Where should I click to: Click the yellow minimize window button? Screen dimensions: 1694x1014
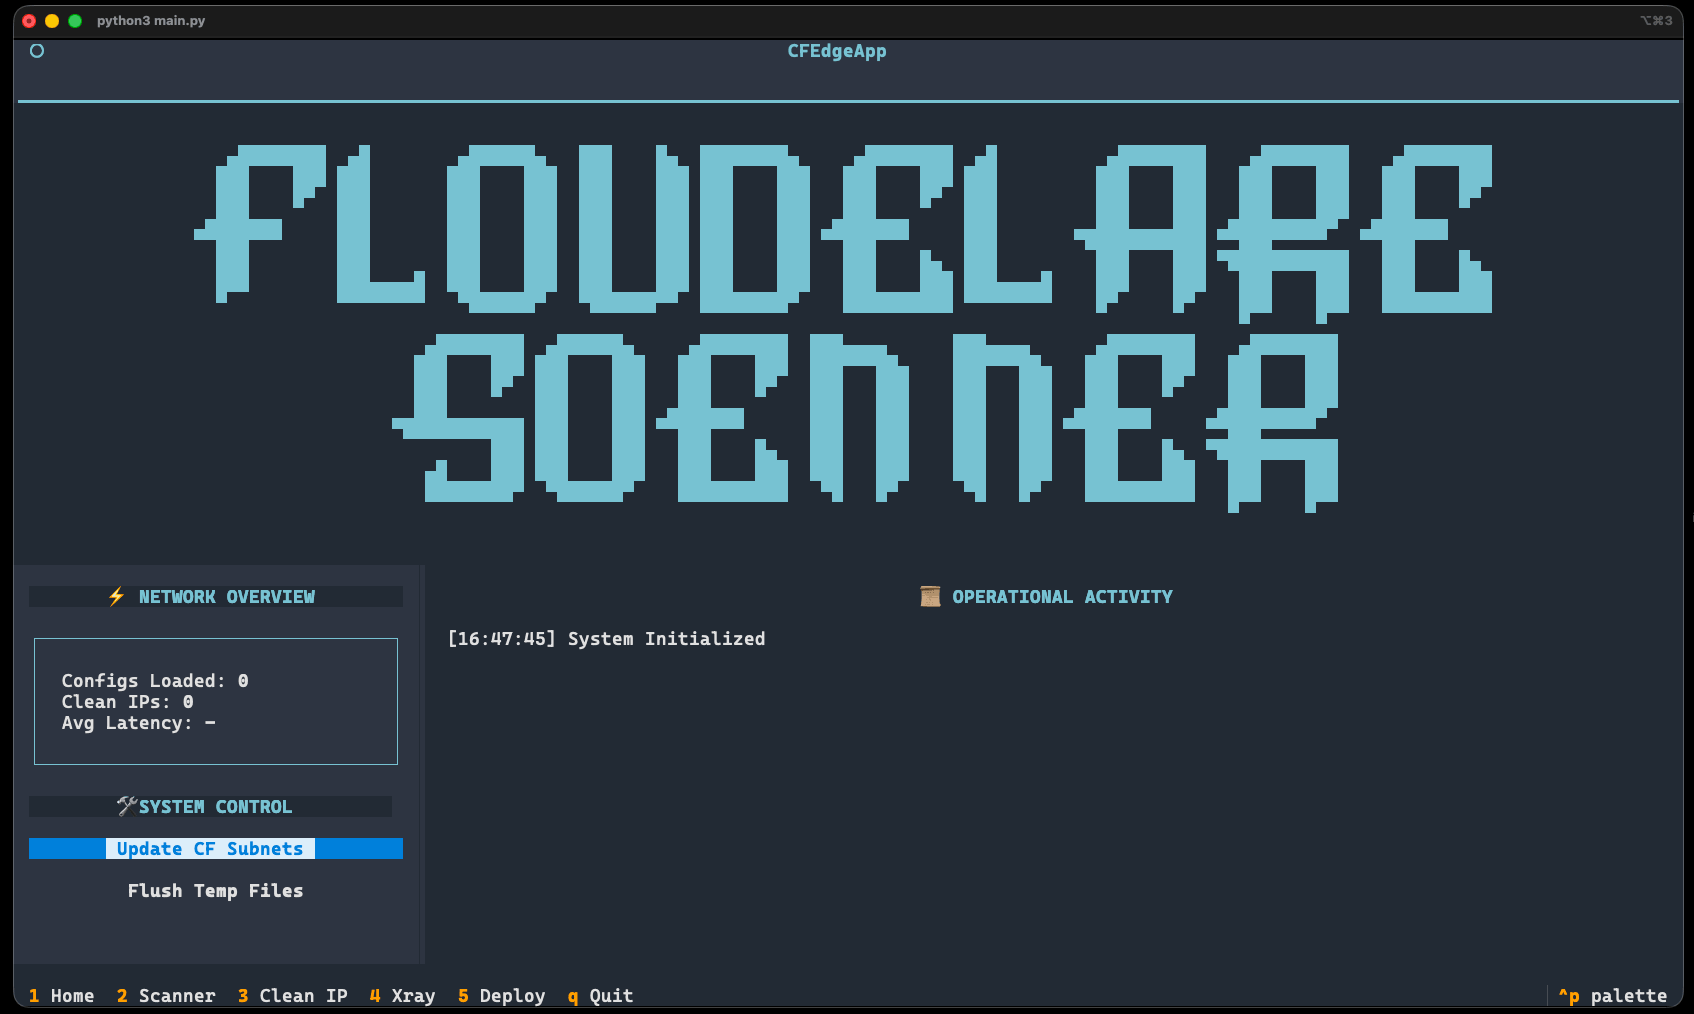[52, 20]
